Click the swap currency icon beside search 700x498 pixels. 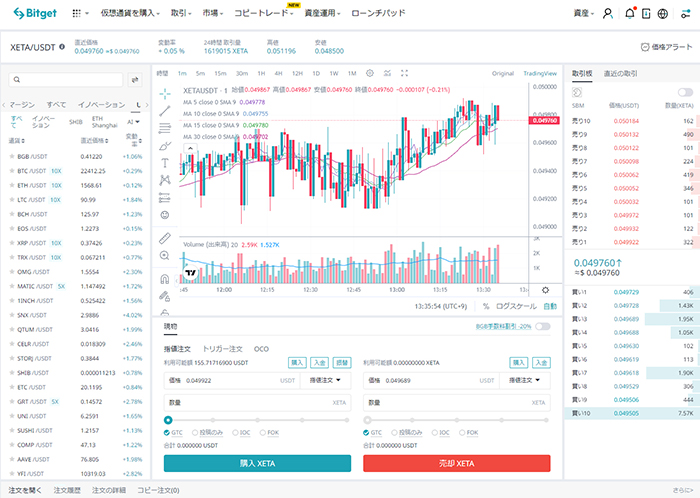click(x=134, y=79)
